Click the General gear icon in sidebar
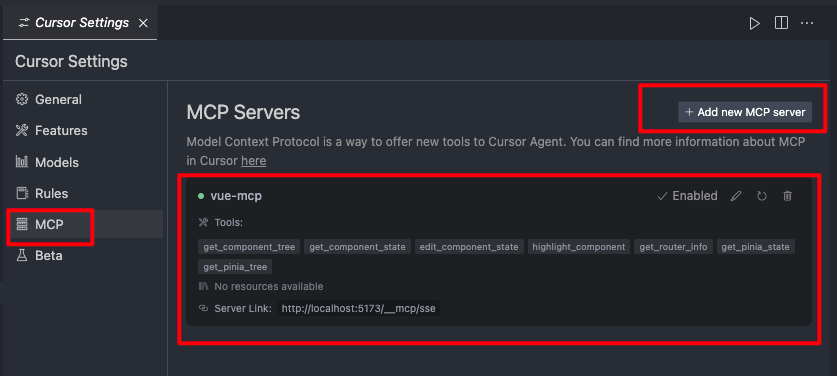This screenshot has height=376, width=837. (x=22, y=99)
